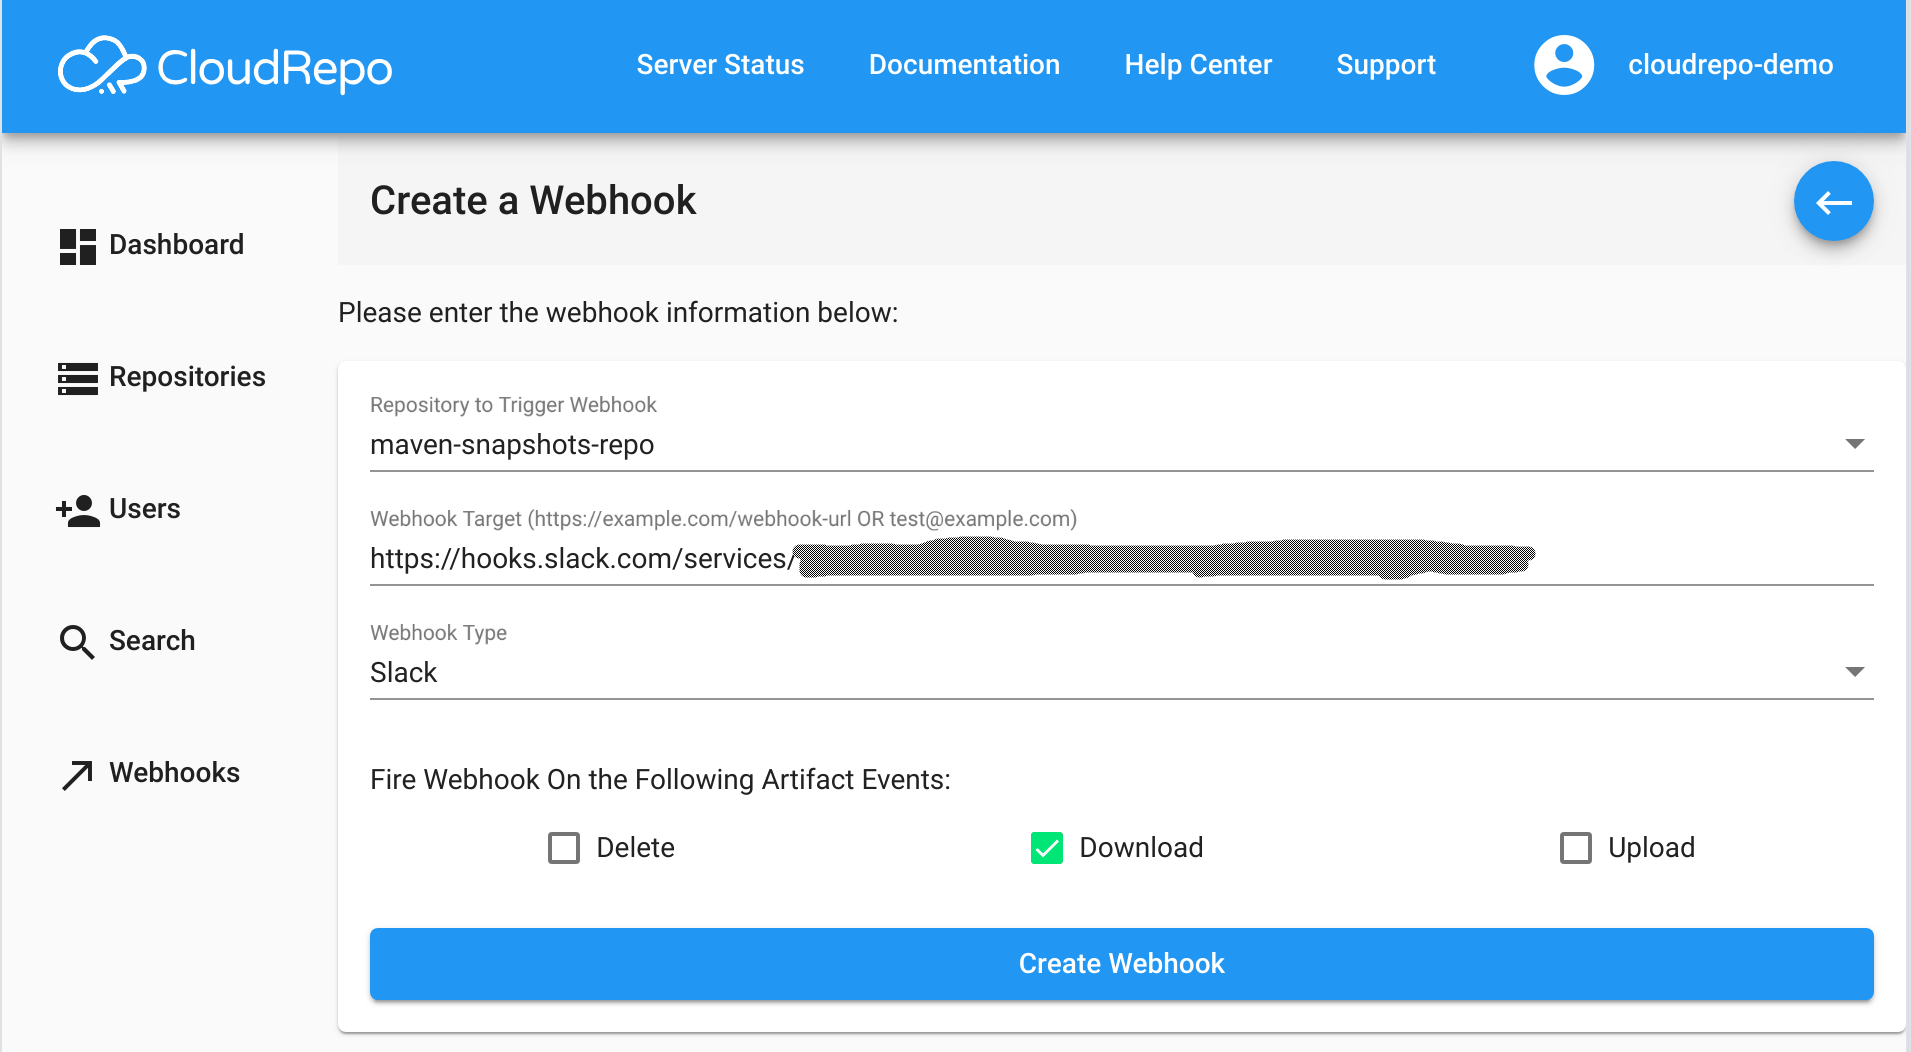Click the CloudRepo cloud logo icon
Viewport: 1911px width, 1052px height.
(102, 66)
